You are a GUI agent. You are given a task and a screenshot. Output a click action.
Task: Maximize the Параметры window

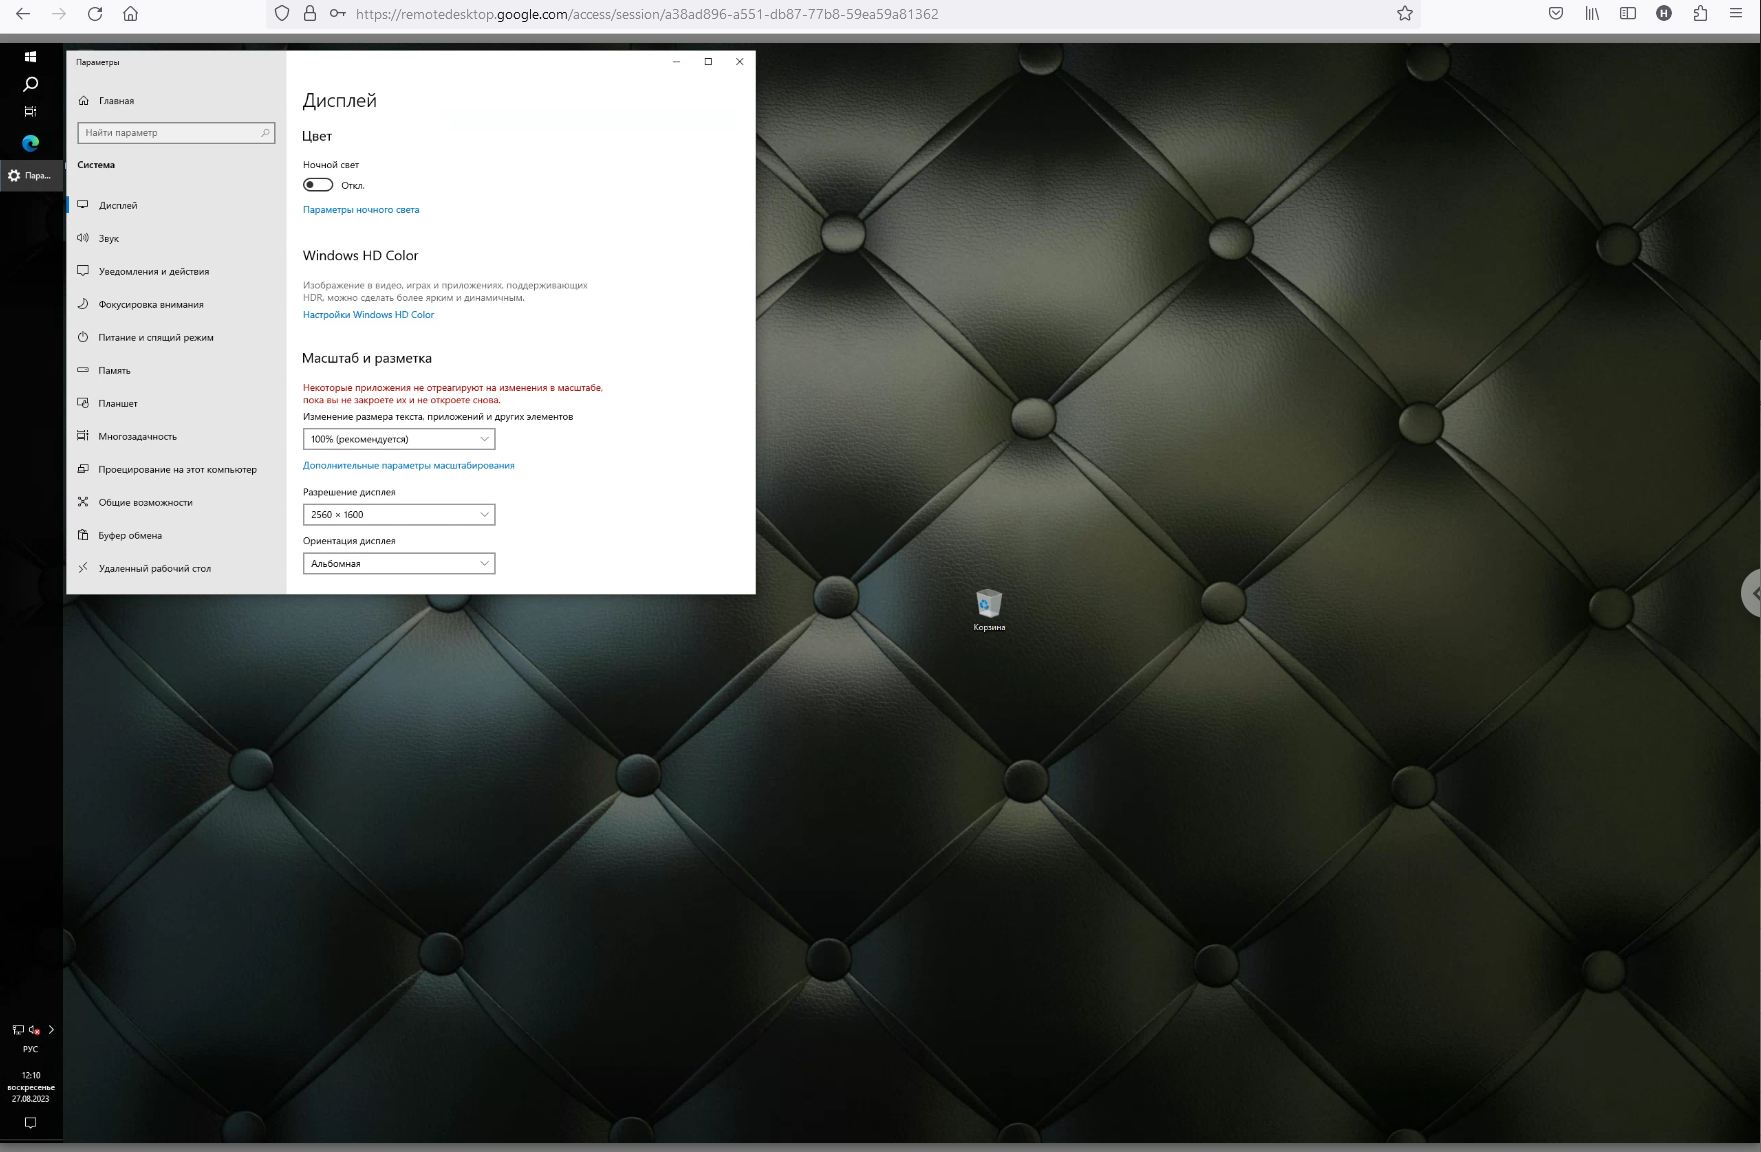(x=708, y=62)
